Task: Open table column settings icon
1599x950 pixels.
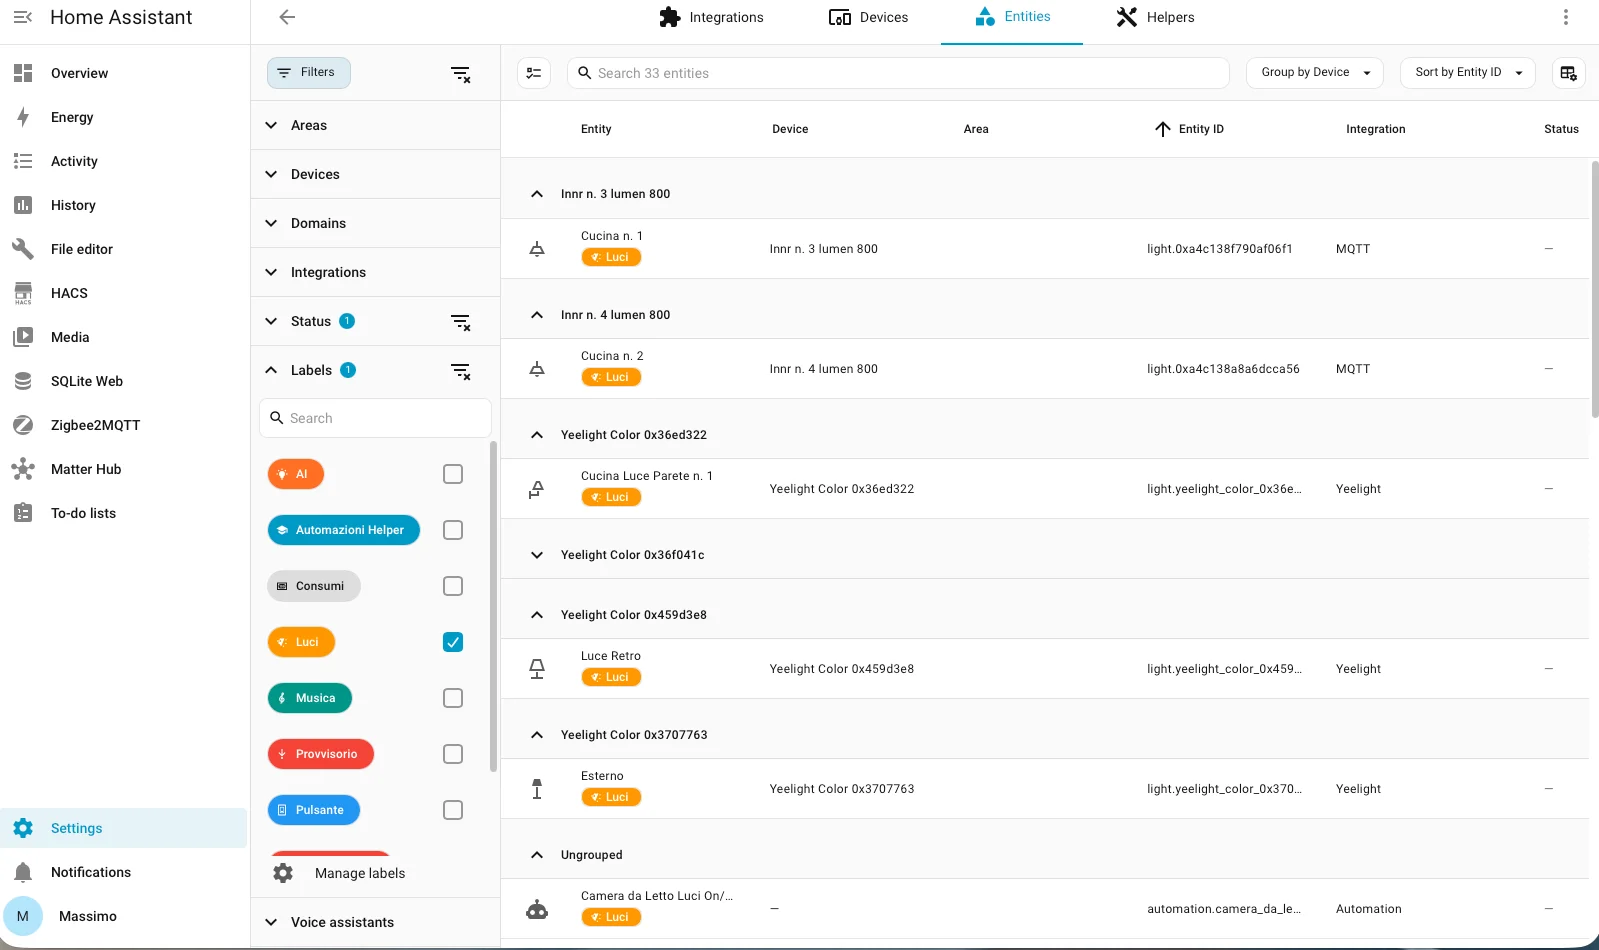Action: [x=1568, y=73]
